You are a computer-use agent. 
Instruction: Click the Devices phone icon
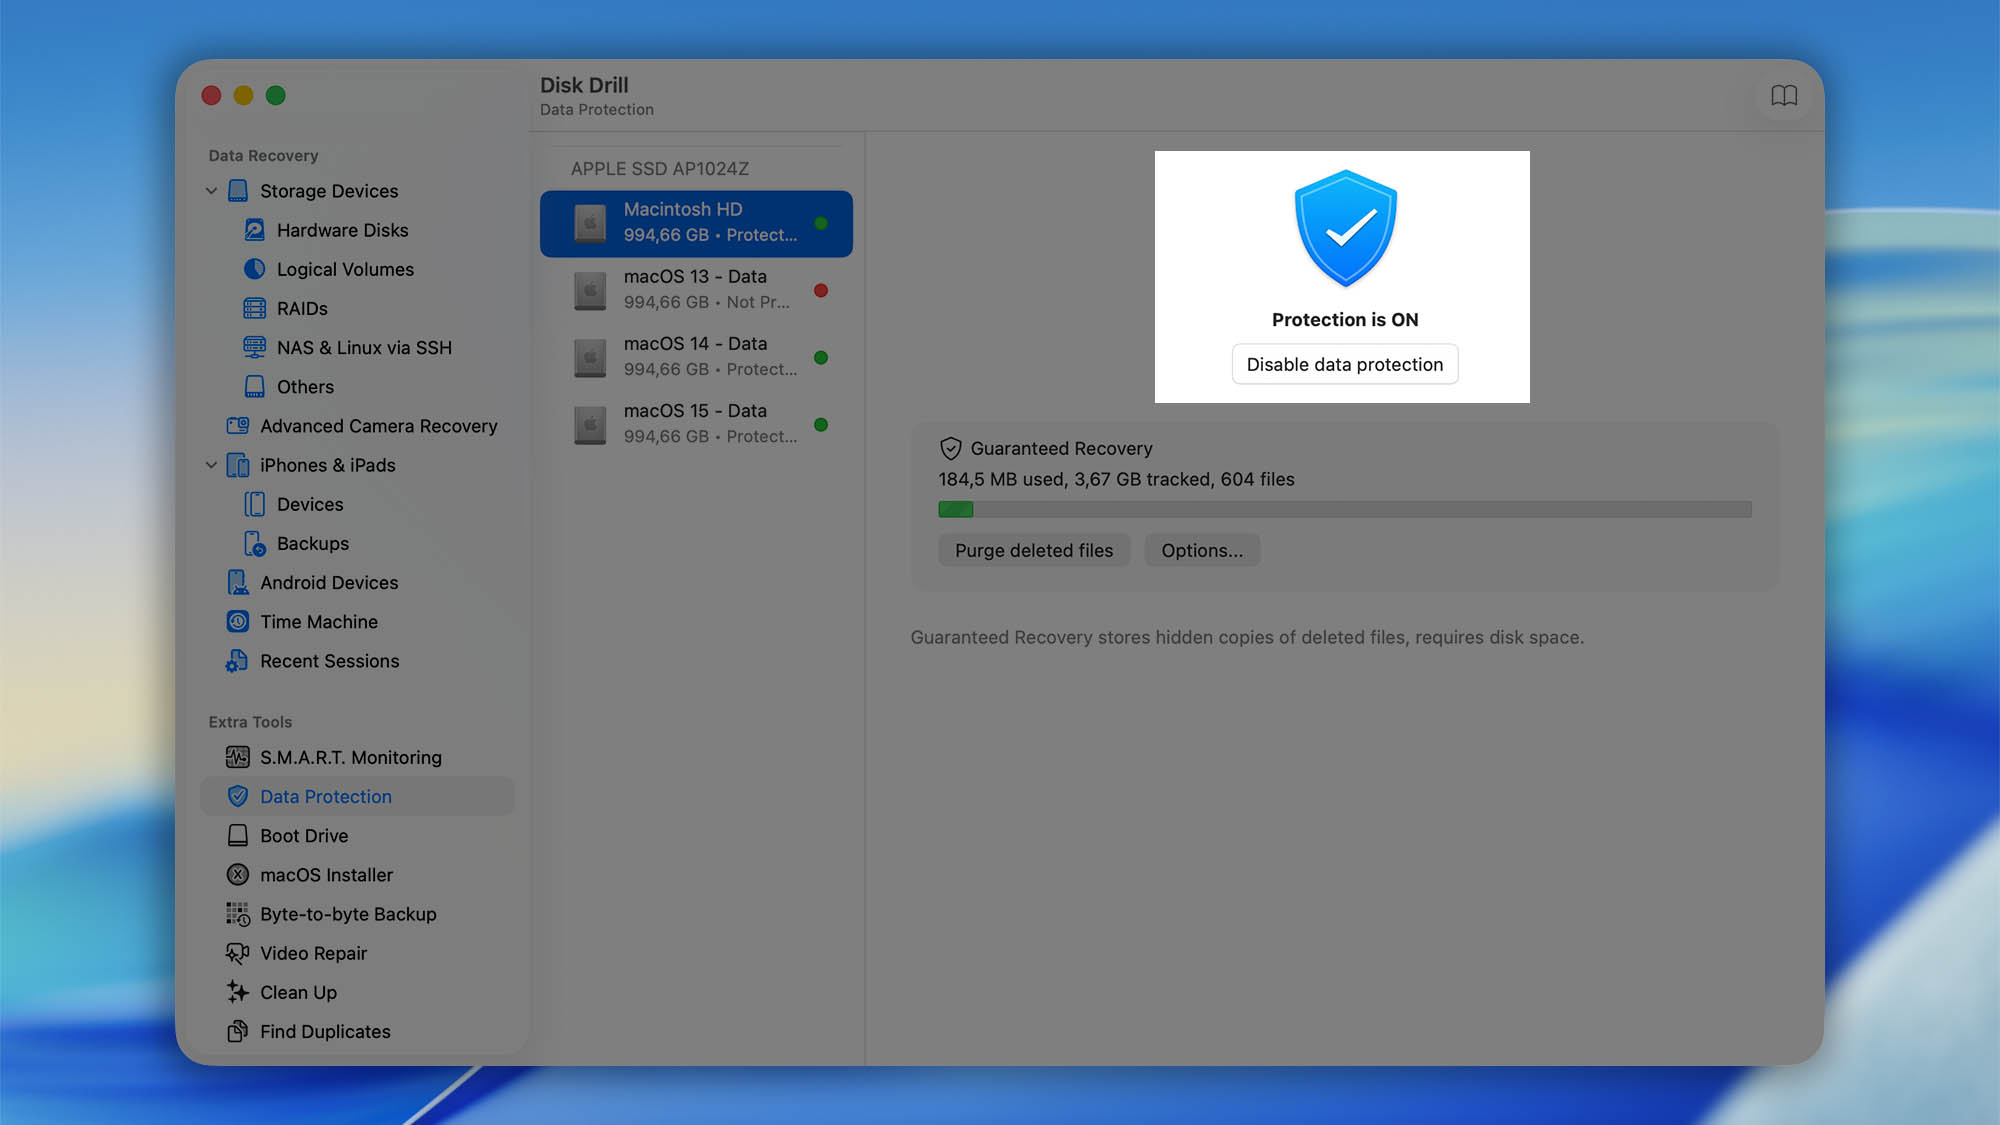(254, 504)
